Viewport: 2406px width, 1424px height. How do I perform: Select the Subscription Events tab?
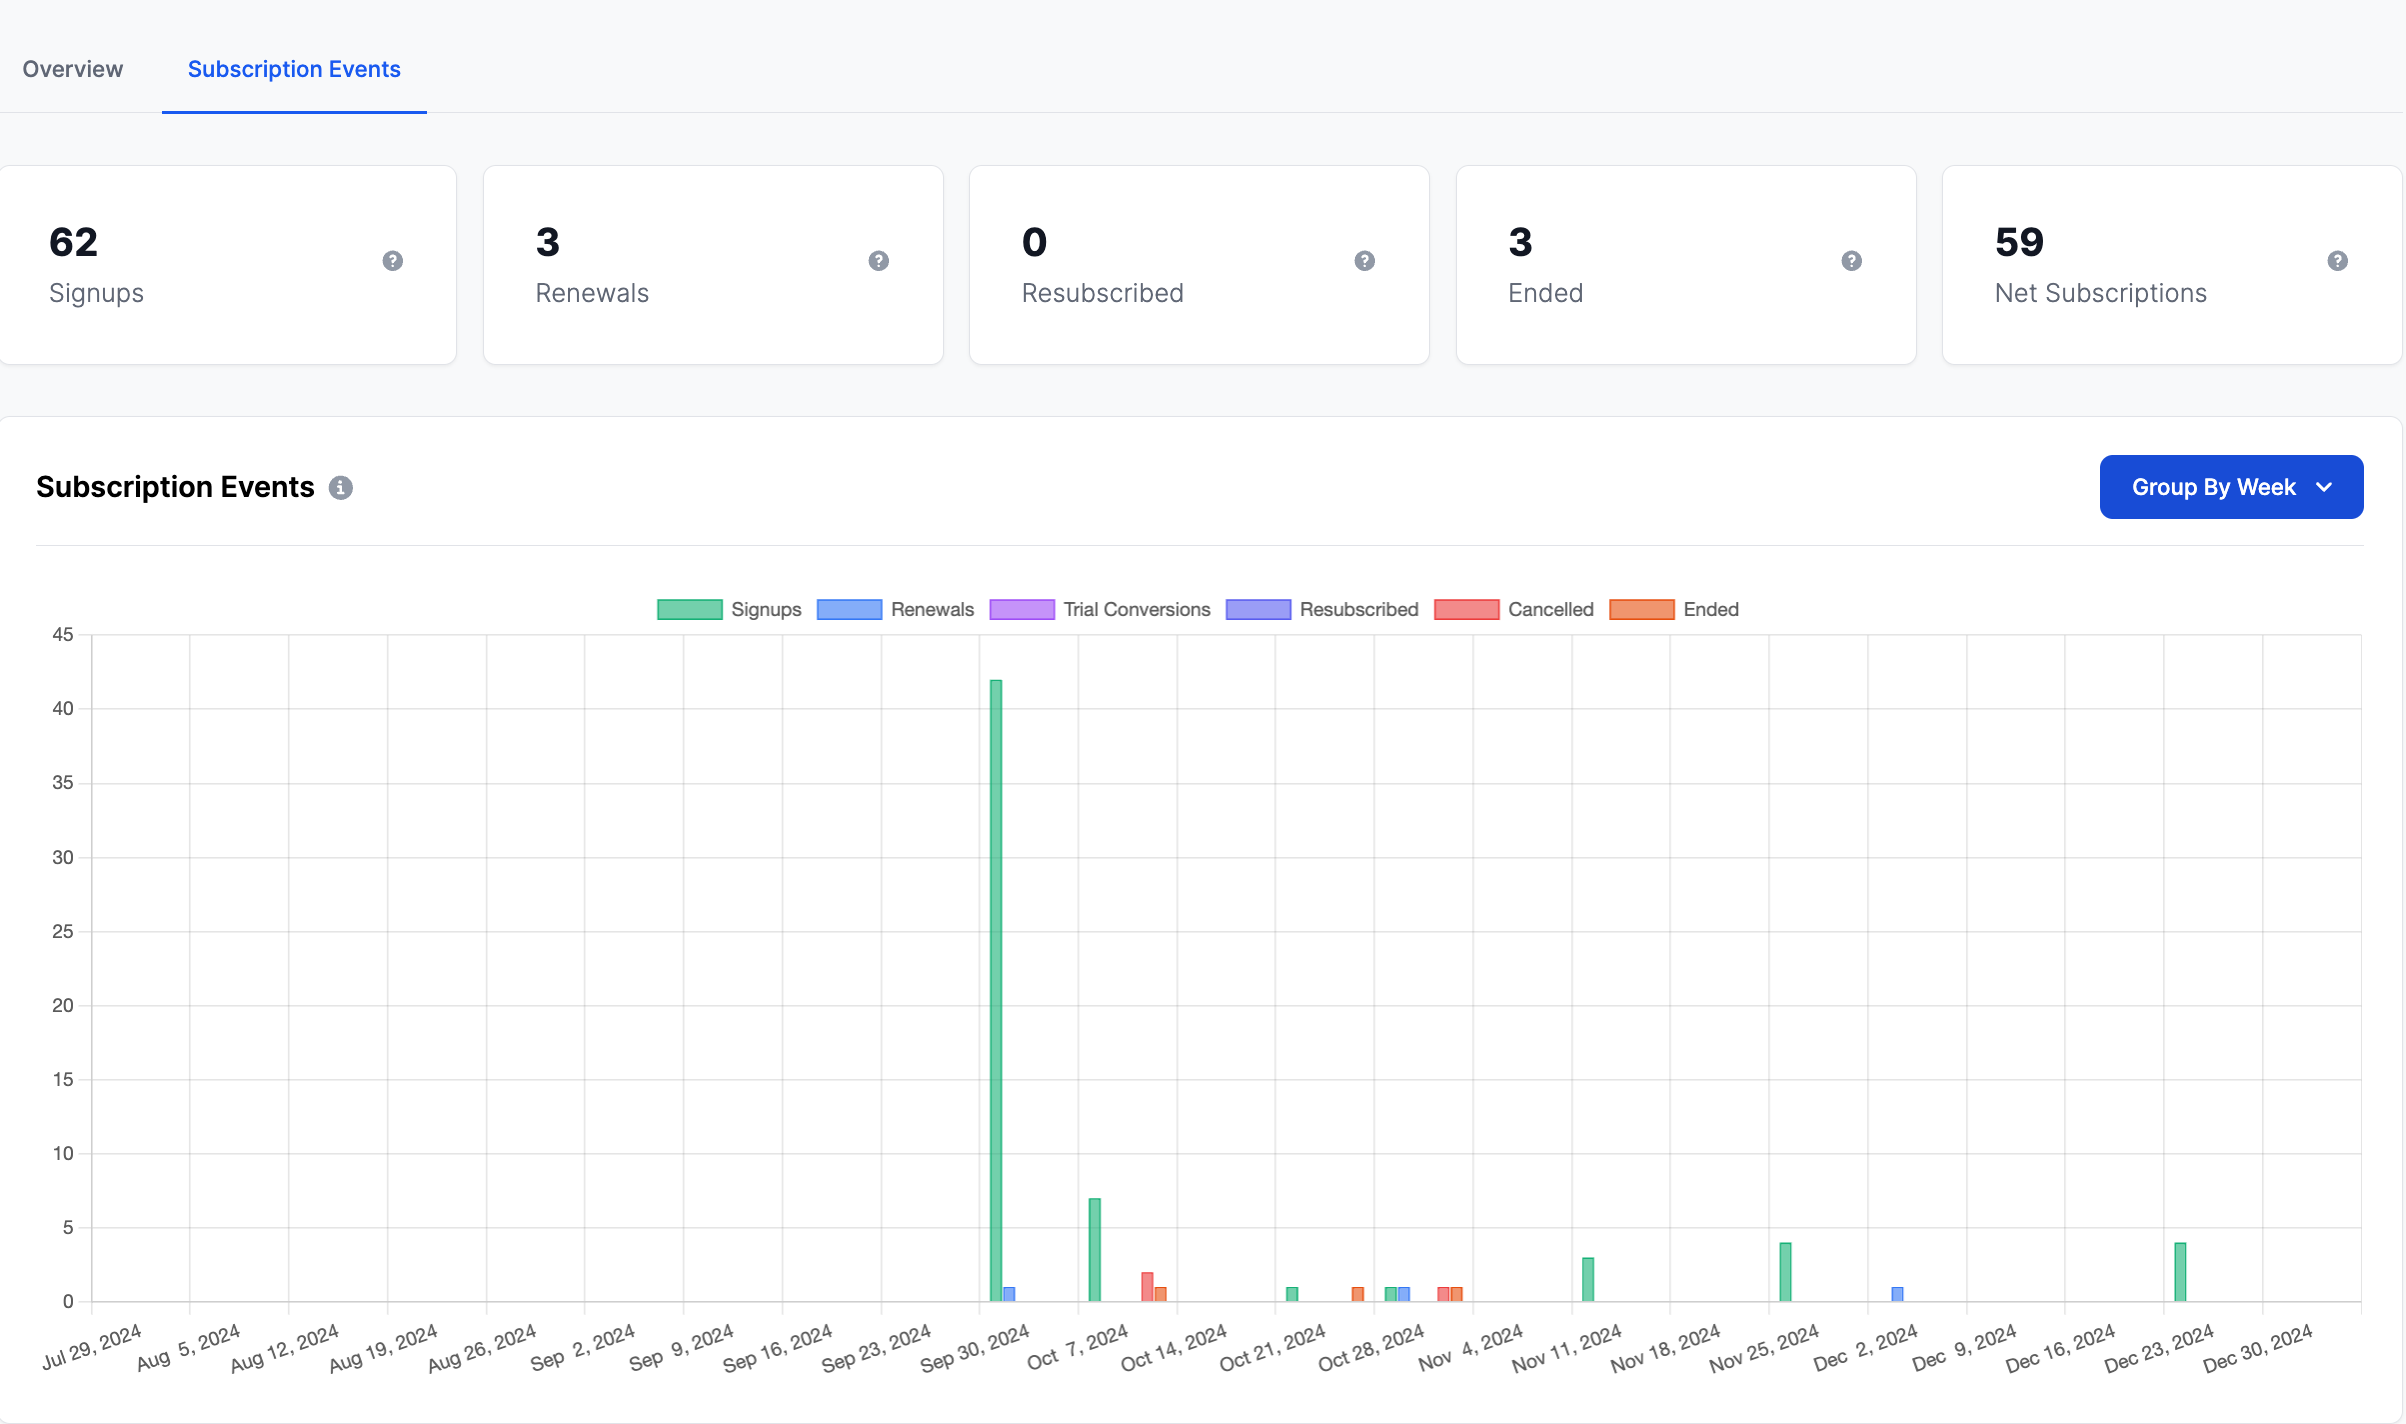[x=293, y=69]
